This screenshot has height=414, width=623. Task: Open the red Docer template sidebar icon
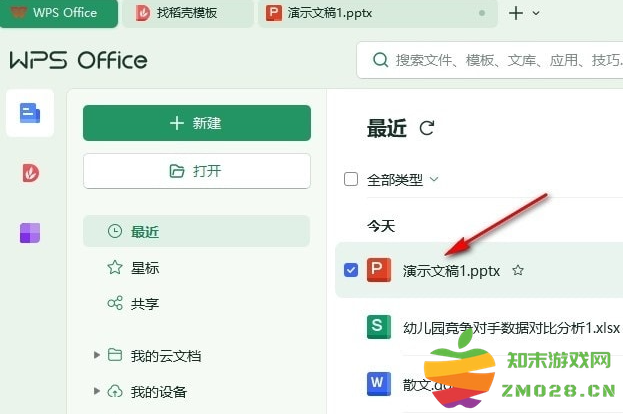[x=30, y=173]
